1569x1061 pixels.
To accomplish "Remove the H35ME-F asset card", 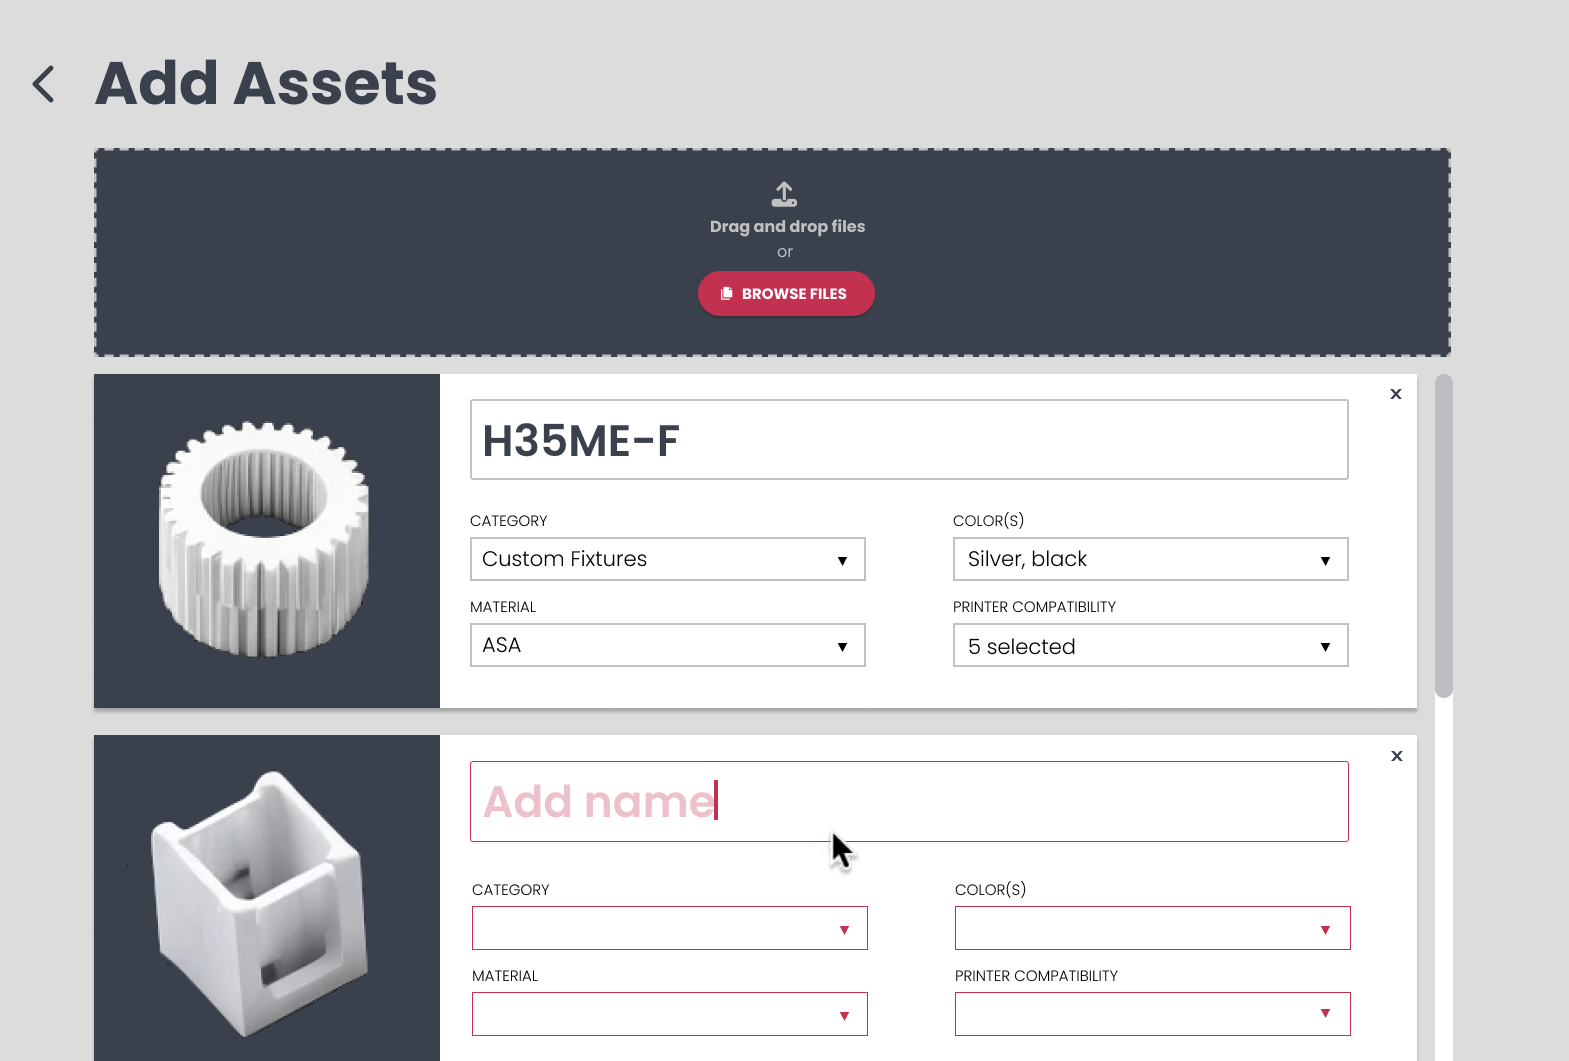I will [x=1396, y=394].
